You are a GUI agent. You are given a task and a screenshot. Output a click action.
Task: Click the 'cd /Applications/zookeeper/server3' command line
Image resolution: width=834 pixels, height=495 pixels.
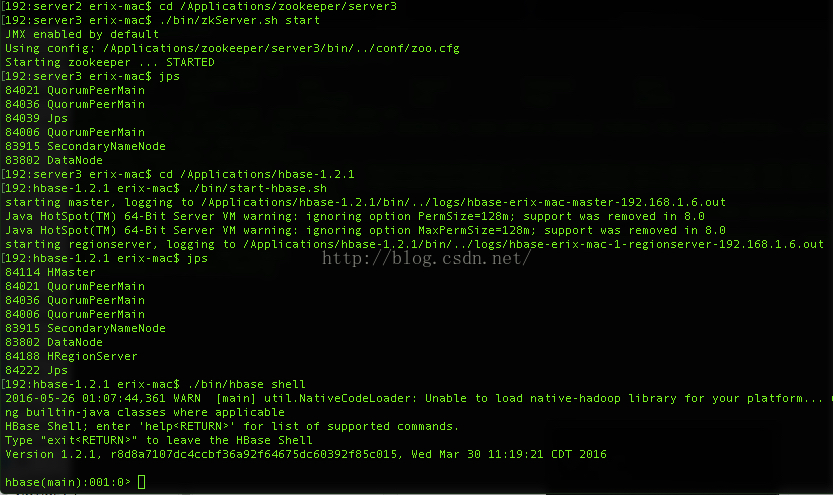pyautogui.click(x=278, y=6)
